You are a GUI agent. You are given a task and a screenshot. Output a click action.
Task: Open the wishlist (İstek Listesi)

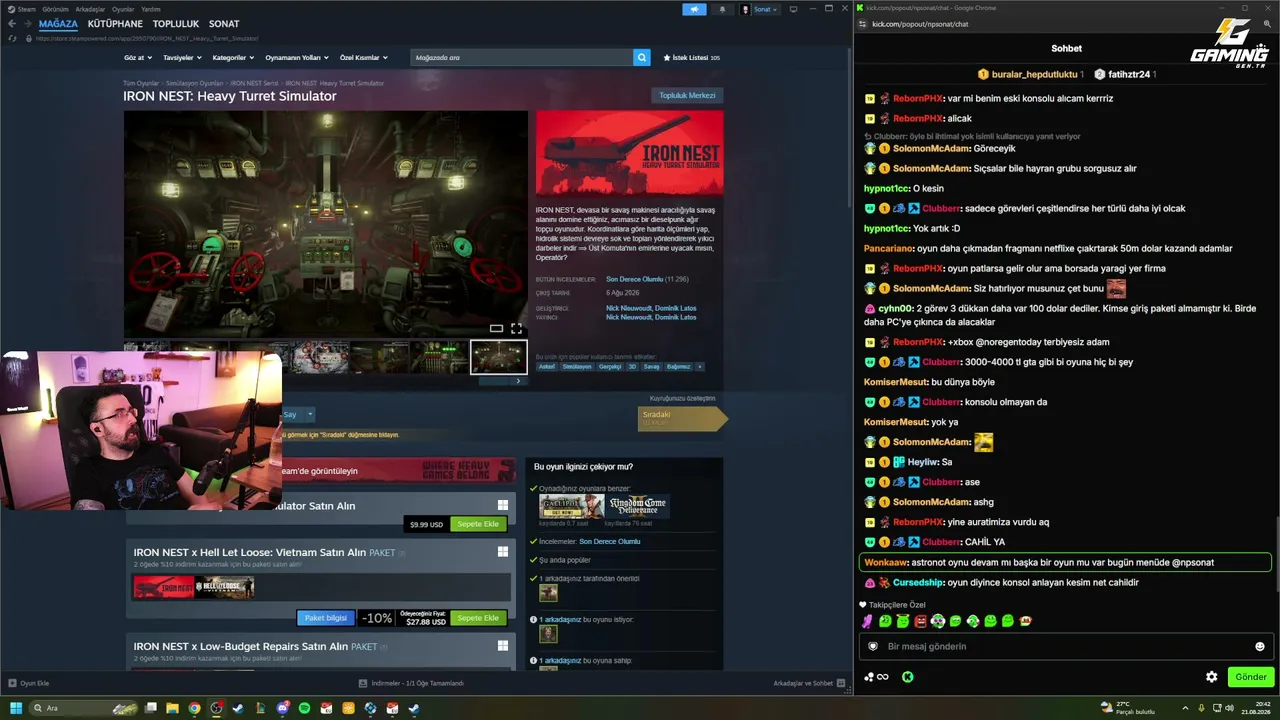point(691,58)
